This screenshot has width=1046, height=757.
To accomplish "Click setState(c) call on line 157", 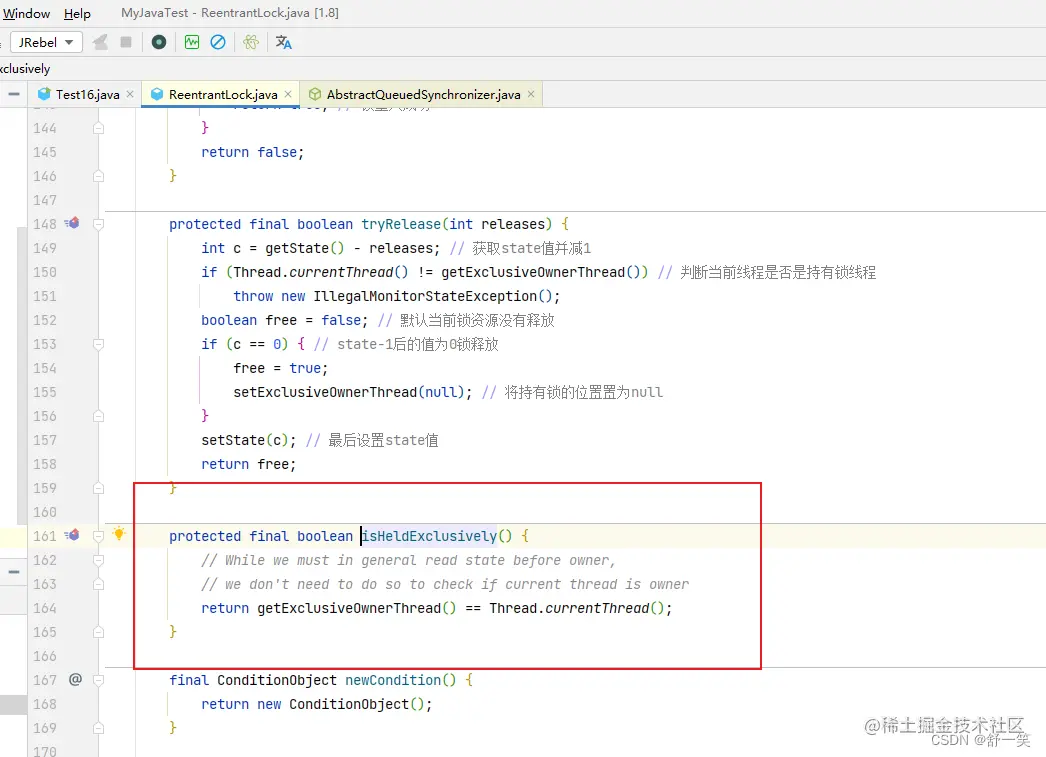I will pos(245,440).
